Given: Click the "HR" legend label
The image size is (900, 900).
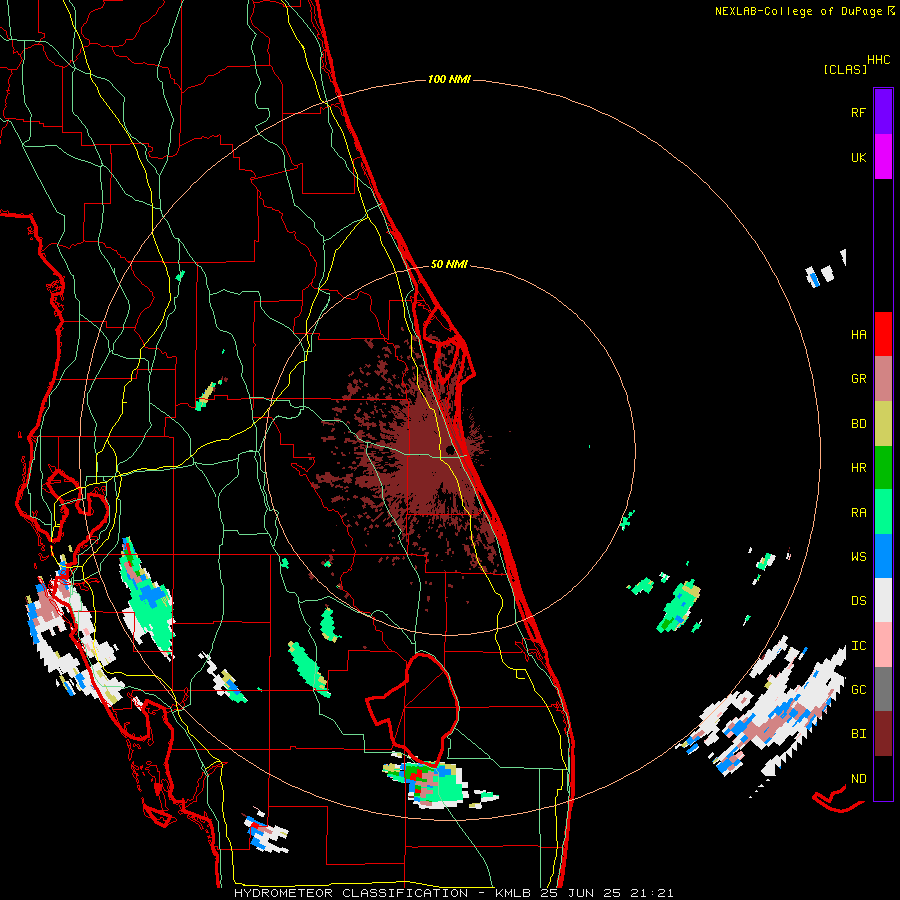Looking at the screenshot, I should (x=858, y=468).
